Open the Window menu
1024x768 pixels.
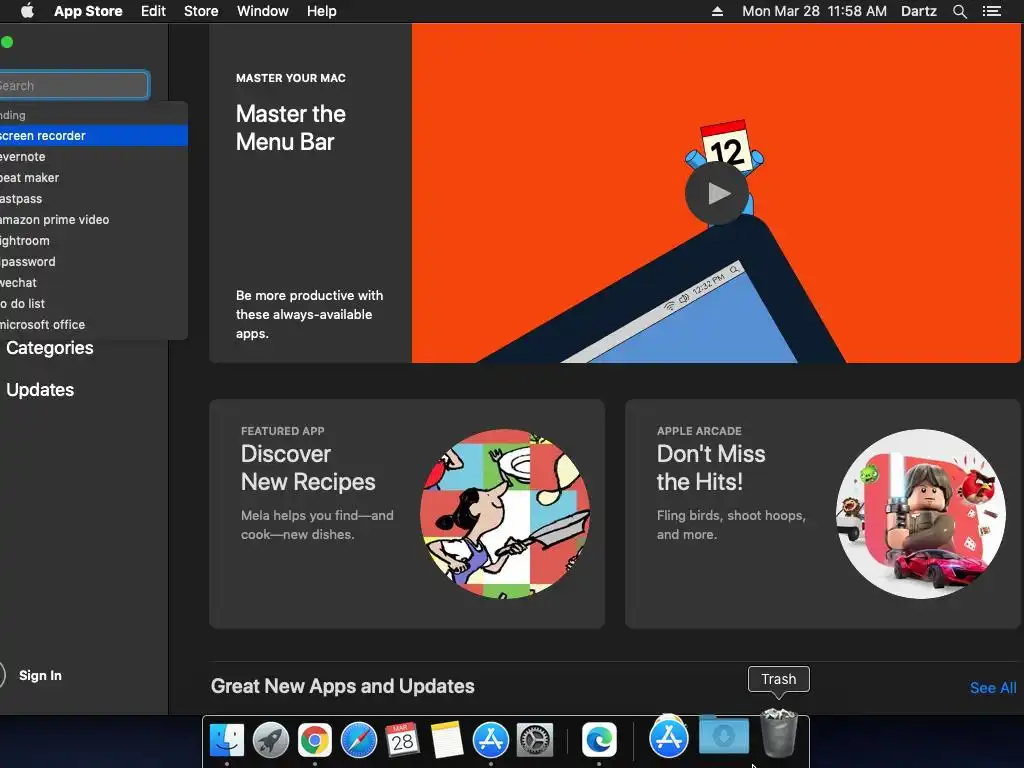click(263, 11)
